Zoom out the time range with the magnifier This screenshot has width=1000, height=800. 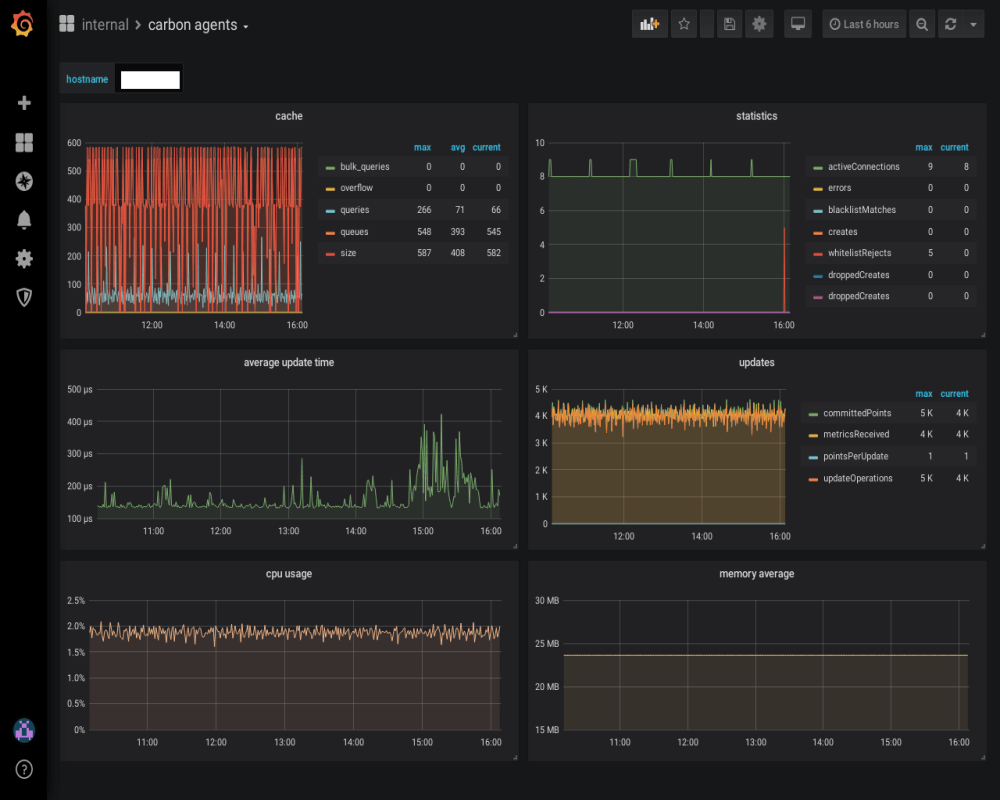click(x=922, y=23)
